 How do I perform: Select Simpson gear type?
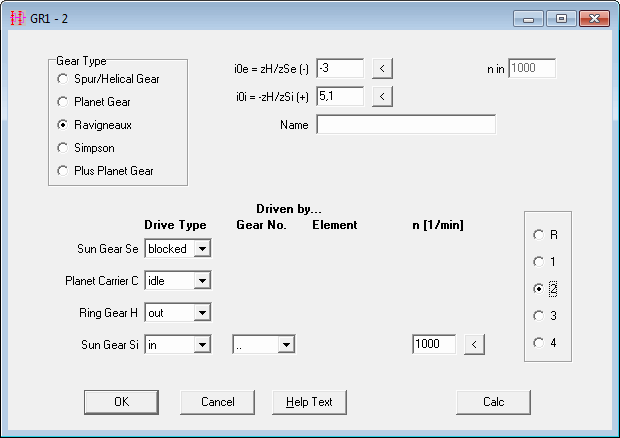click(64, 148)
